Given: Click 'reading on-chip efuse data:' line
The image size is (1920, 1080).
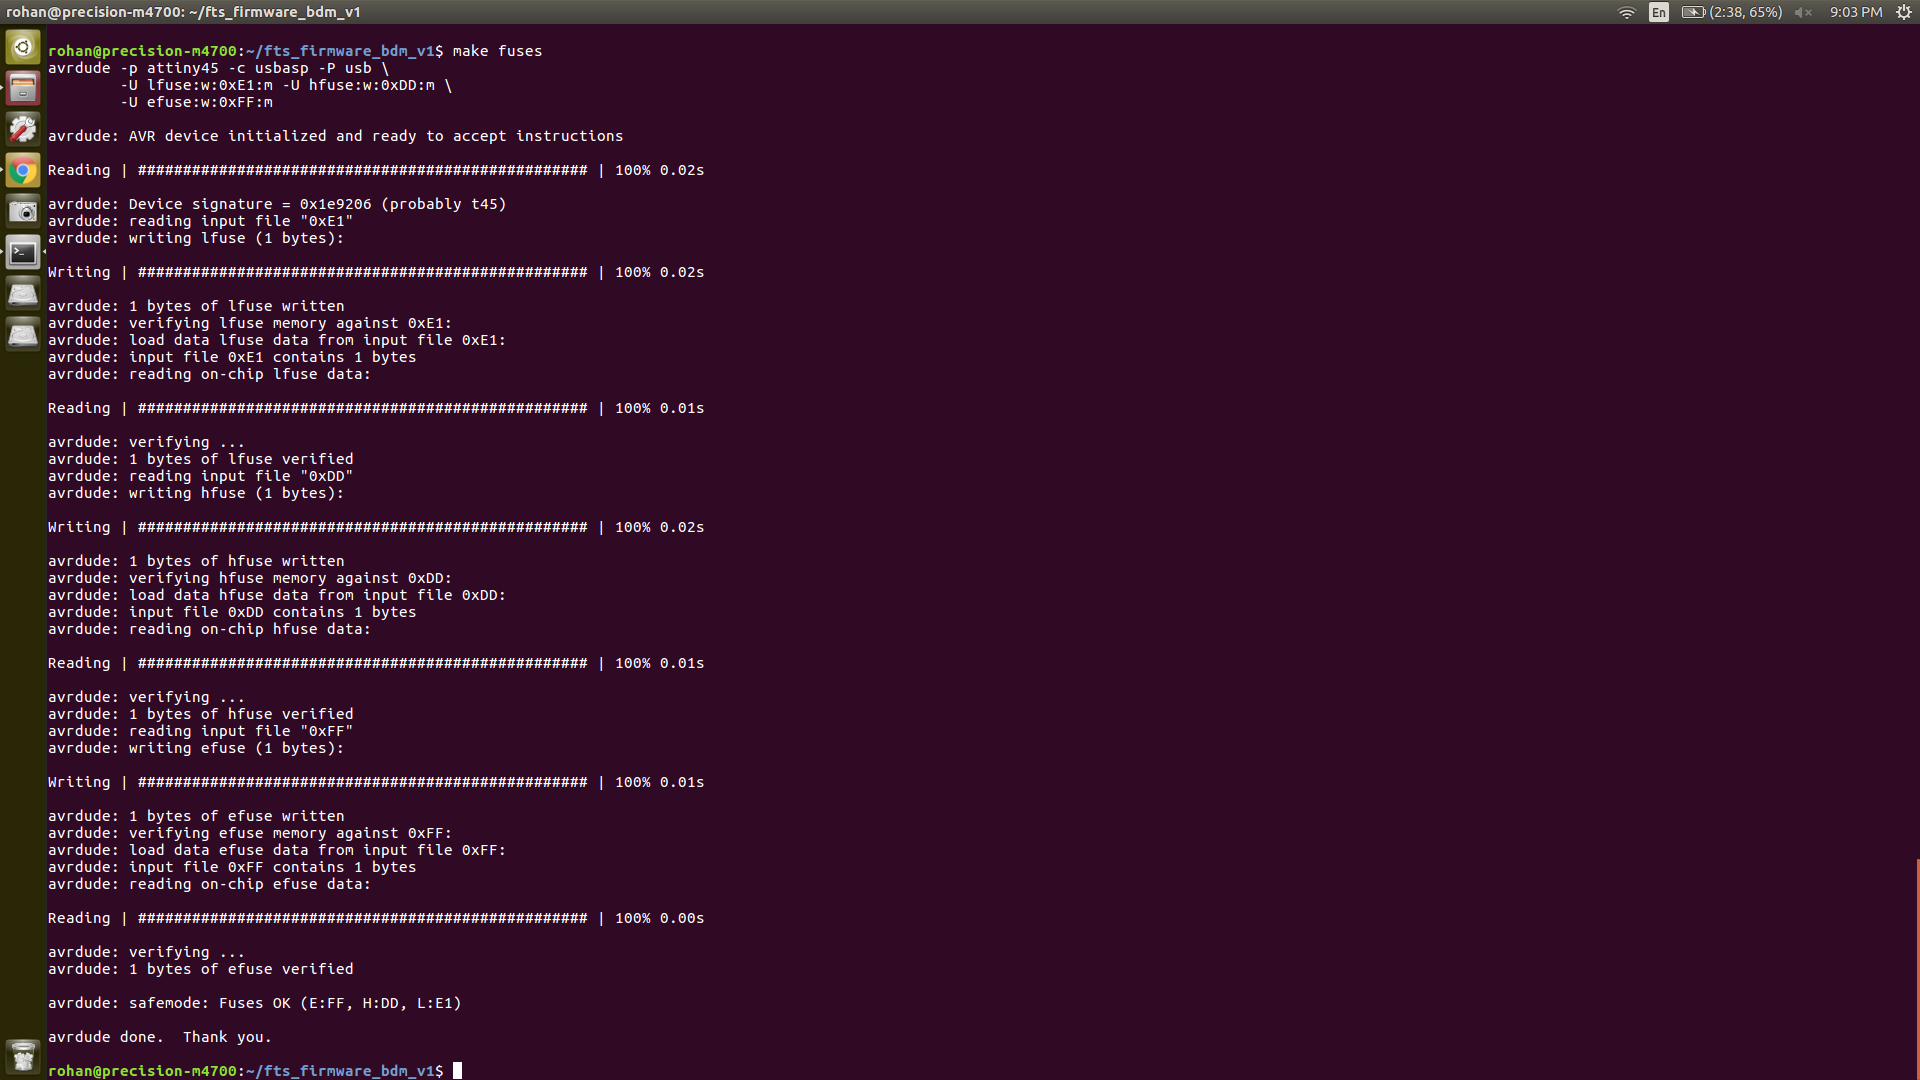Looking at the screenshot, I should point(209,884).
